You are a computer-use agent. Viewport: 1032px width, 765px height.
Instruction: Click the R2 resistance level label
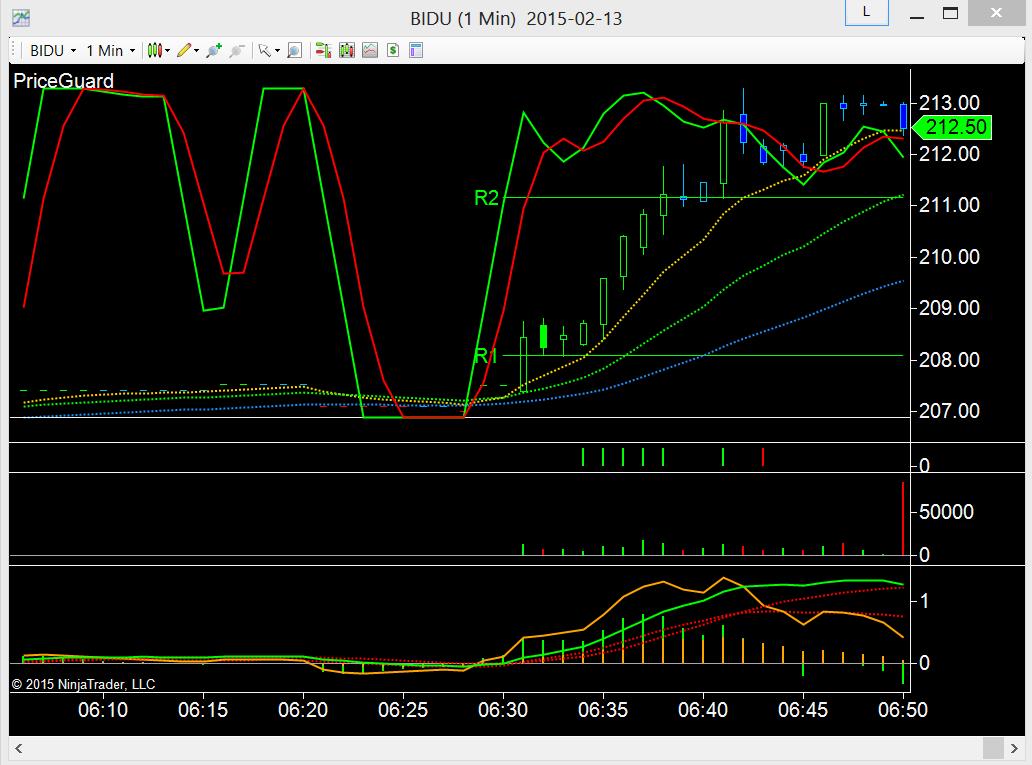point(486,198)
